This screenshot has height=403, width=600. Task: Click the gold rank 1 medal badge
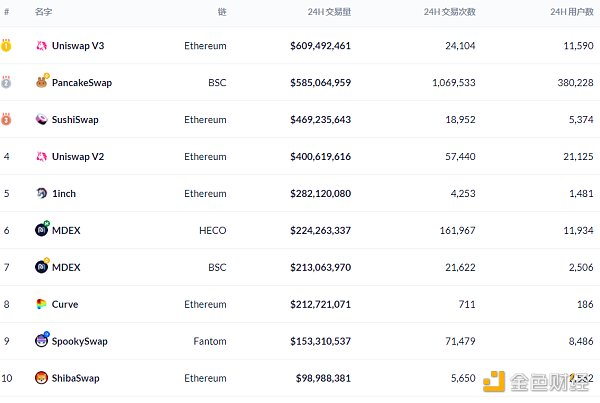click(x=6, y=46)
